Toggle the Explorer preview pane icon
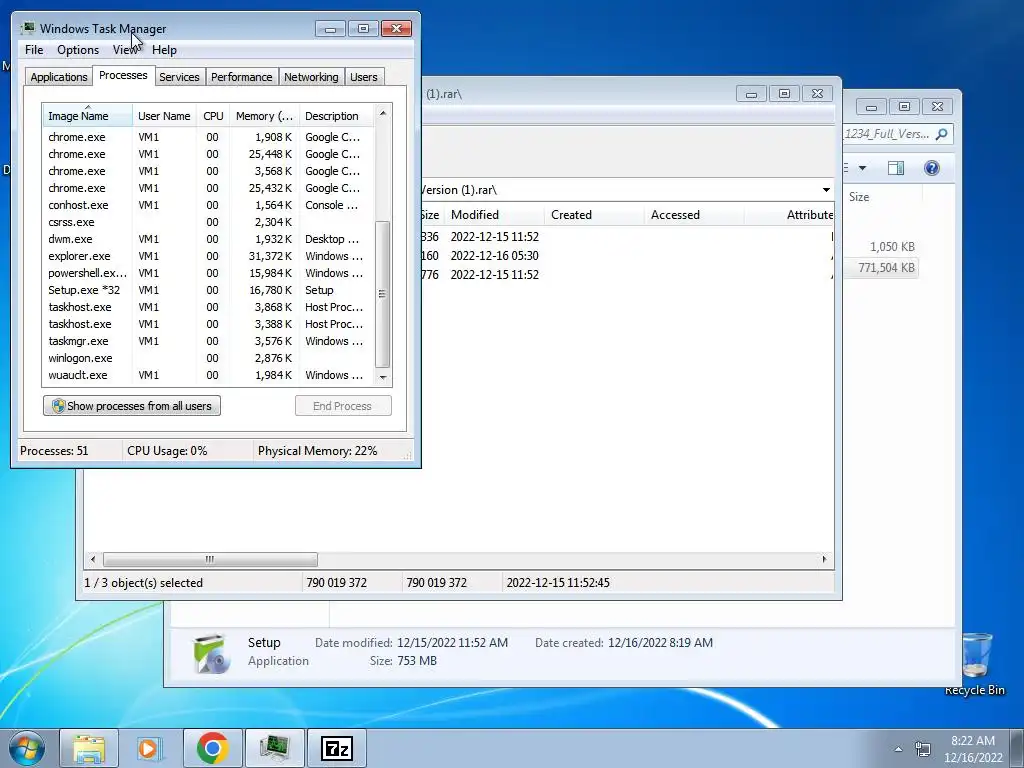The height and width of the screenshot is (768, 1024). (x=896, y=168)
